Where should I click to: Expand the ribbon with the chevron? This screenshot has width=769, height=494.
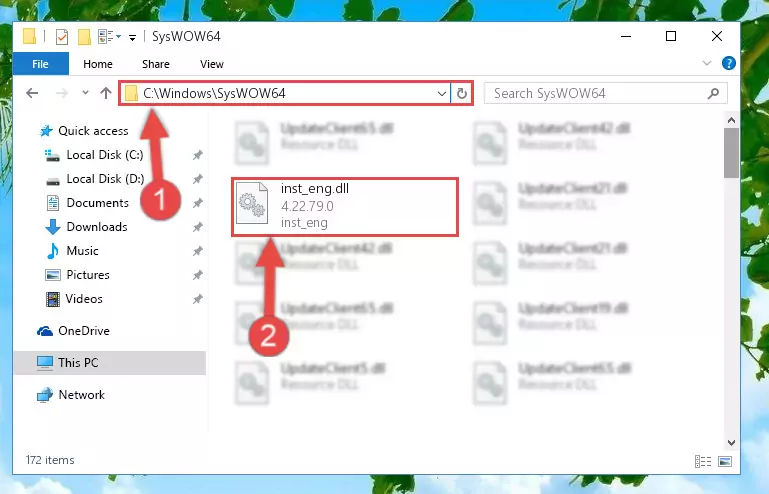pyautogui.click(x=707, y=63)
